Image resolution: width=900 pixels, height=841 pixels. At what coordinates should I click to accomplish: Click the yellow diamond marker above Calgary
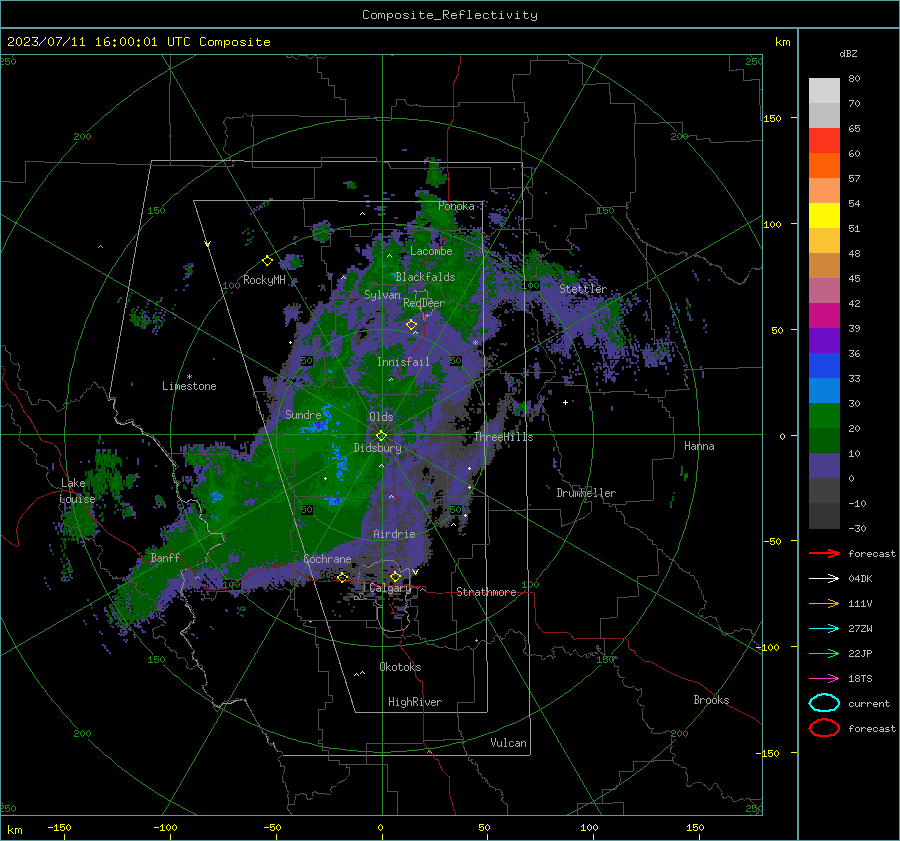pos(395,576)
